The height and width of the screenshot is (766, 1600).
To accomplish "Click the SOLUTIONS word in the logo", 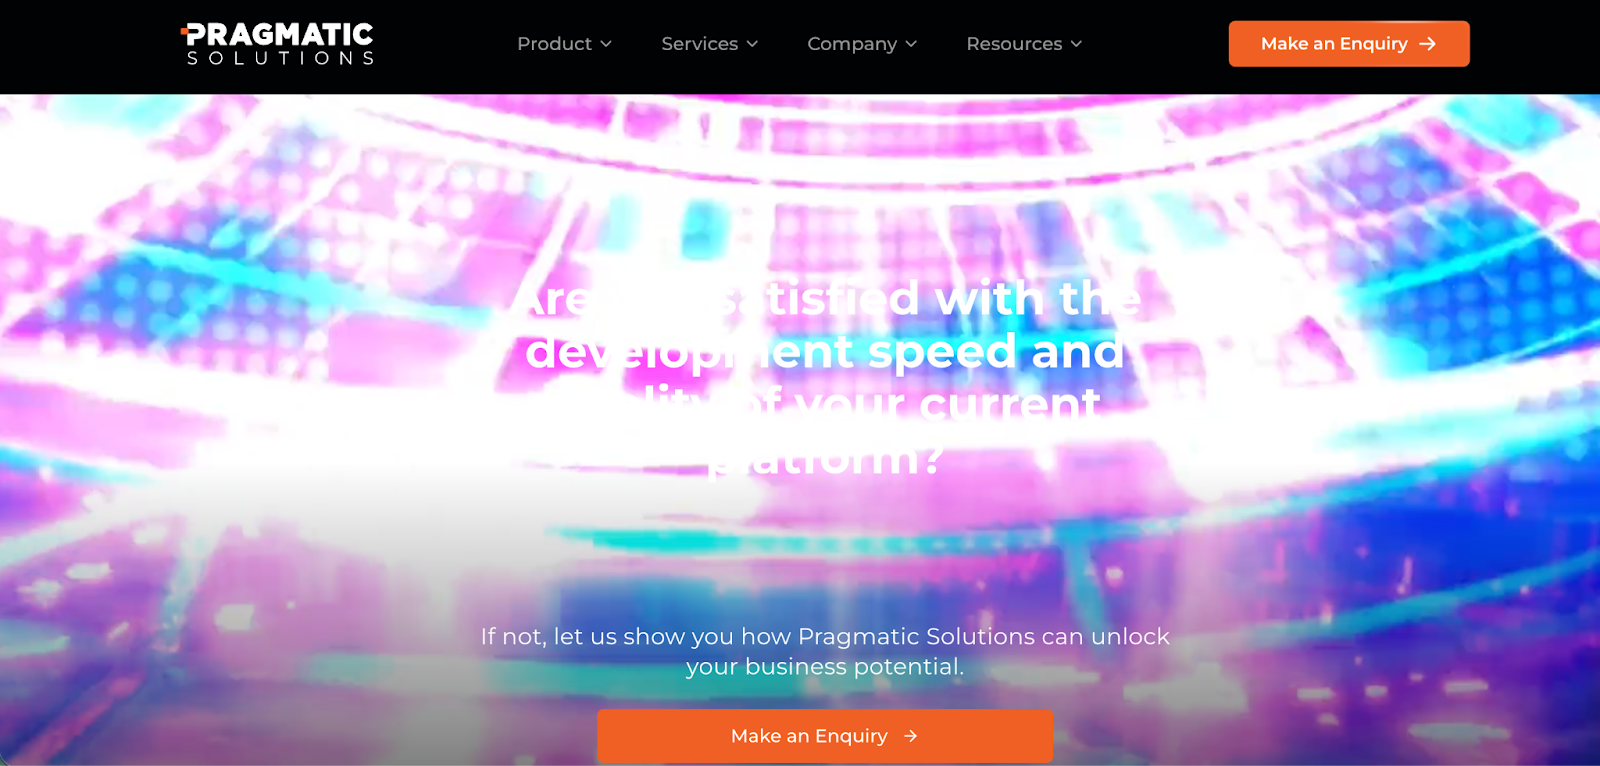I will [x=280, y=58].
